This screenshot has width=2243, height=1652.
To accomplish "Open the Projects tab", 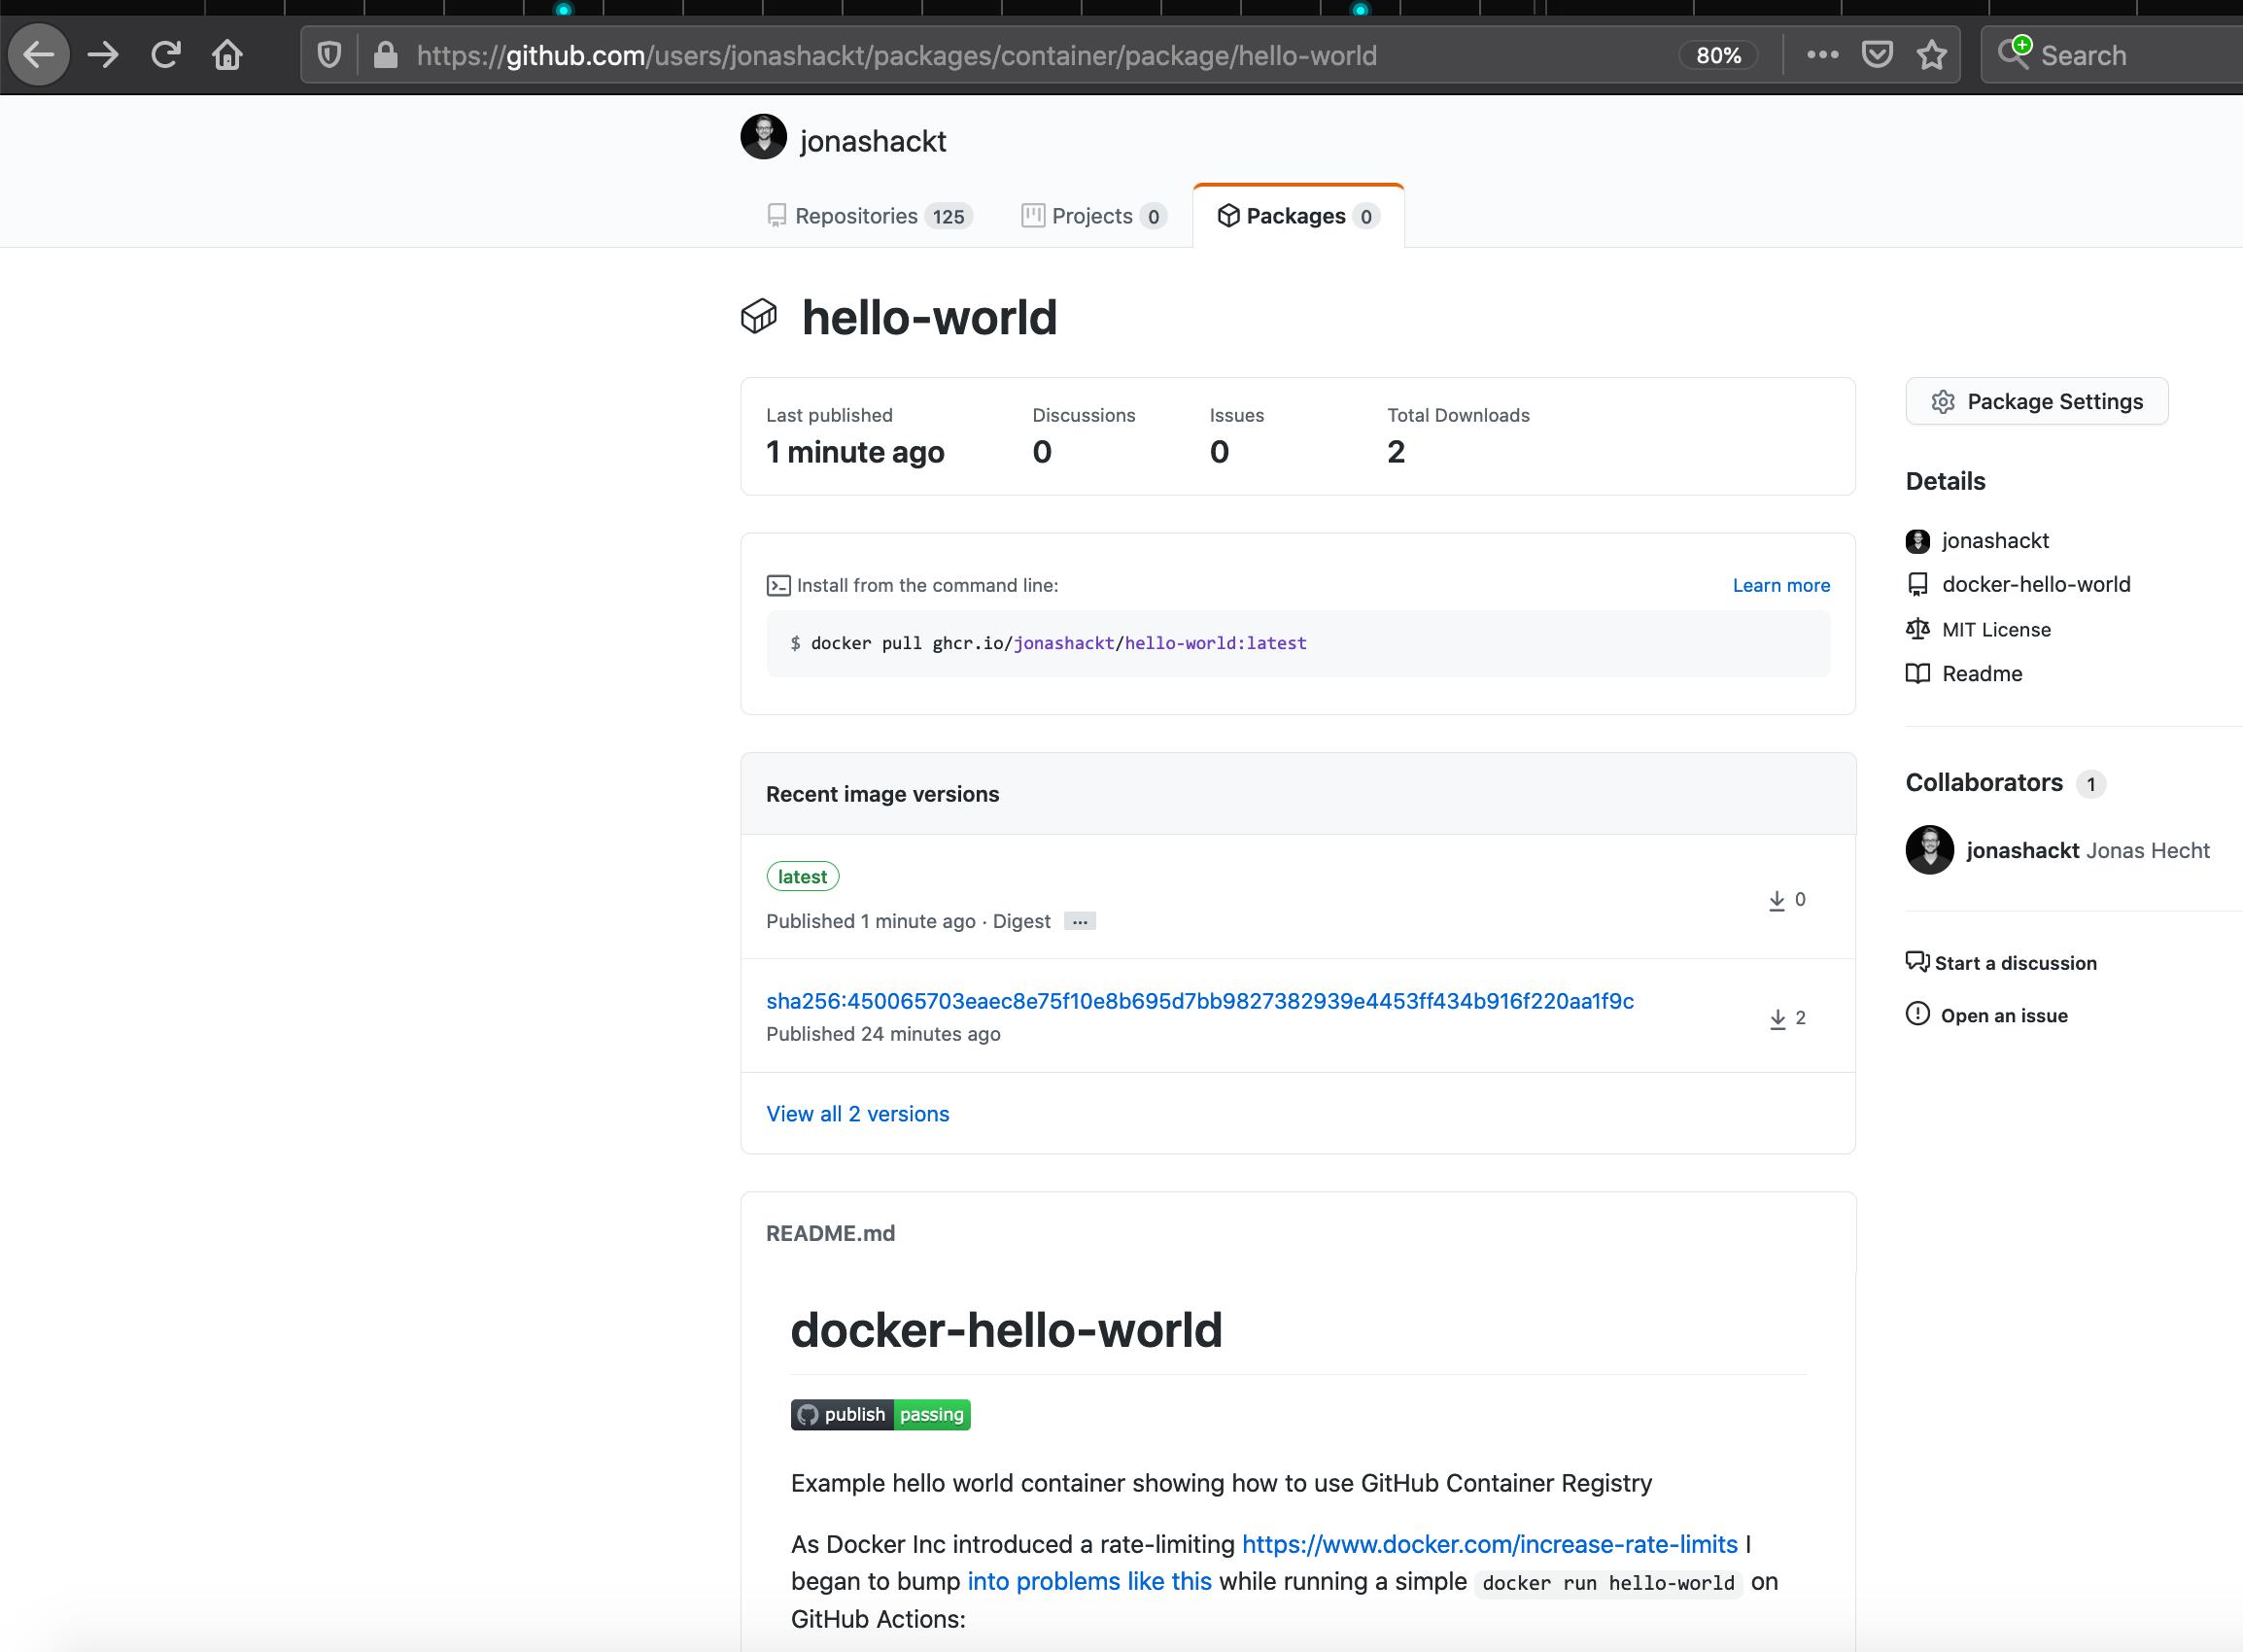I will tap(1092, 216).
